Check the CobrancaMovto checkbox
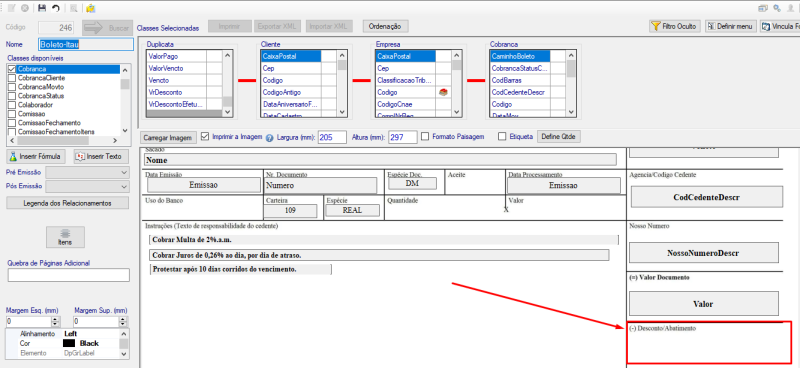The image size is (800, 368). point(12,87)
